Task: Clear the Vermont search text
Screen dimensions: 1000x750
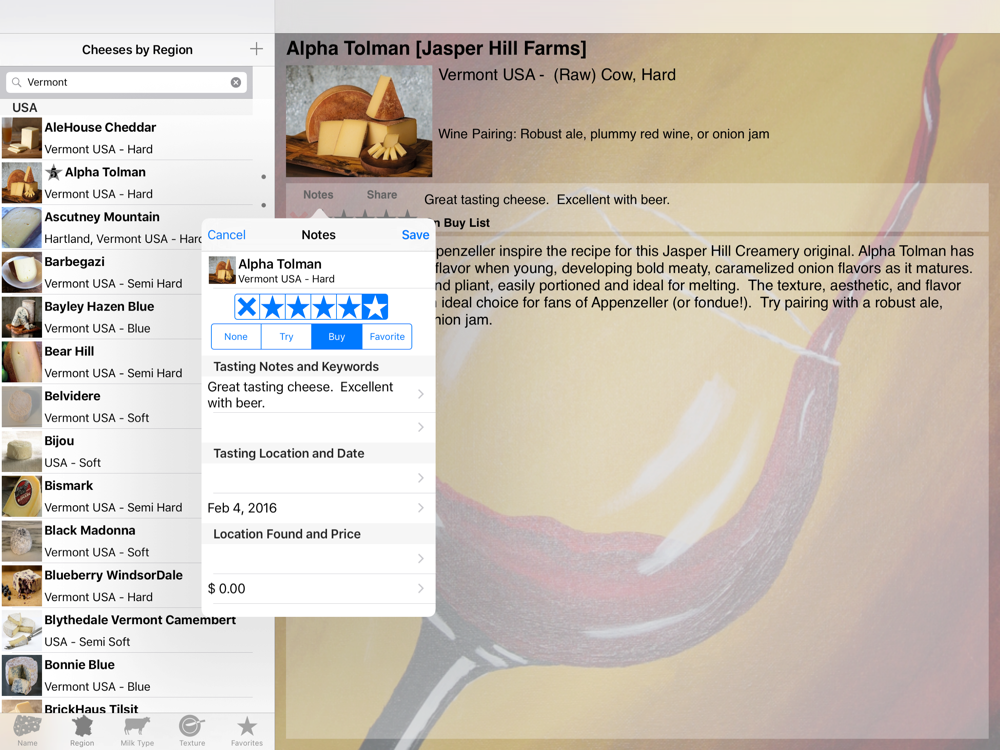Action: tap(236, 82)
